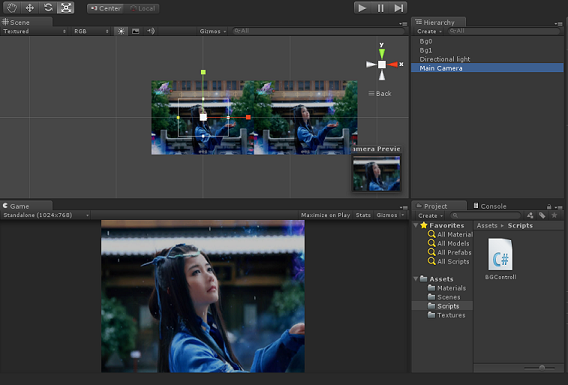Open the Hierarchy panel options menu
568x385 pixels.
(x=558, y=24)
